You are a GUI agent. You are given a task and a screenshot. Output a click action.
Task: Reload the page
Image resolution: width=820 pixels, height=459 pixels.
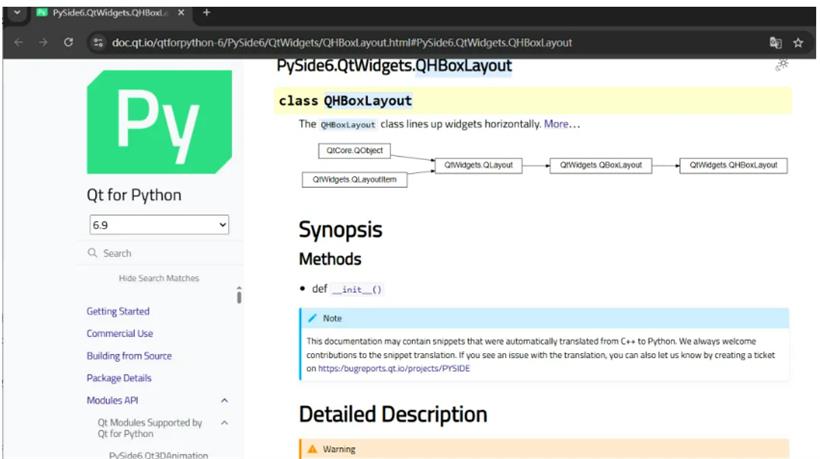[69, 42]
